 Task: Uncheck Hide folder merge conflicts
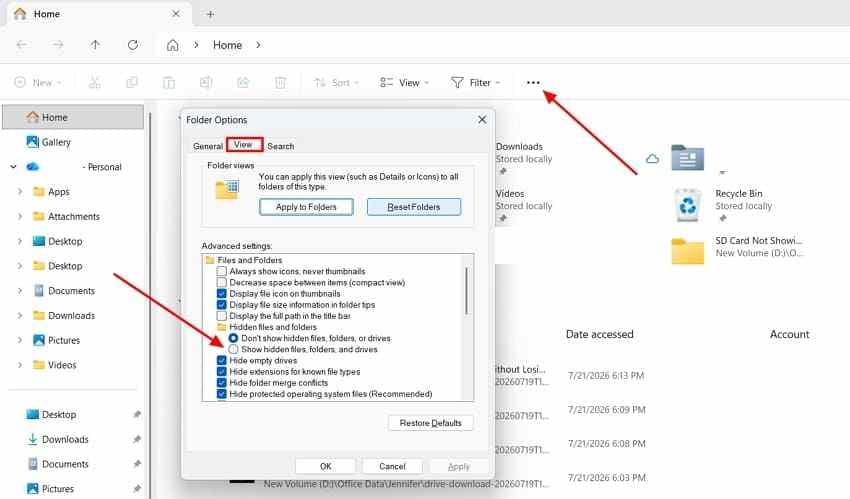point(222,383)
